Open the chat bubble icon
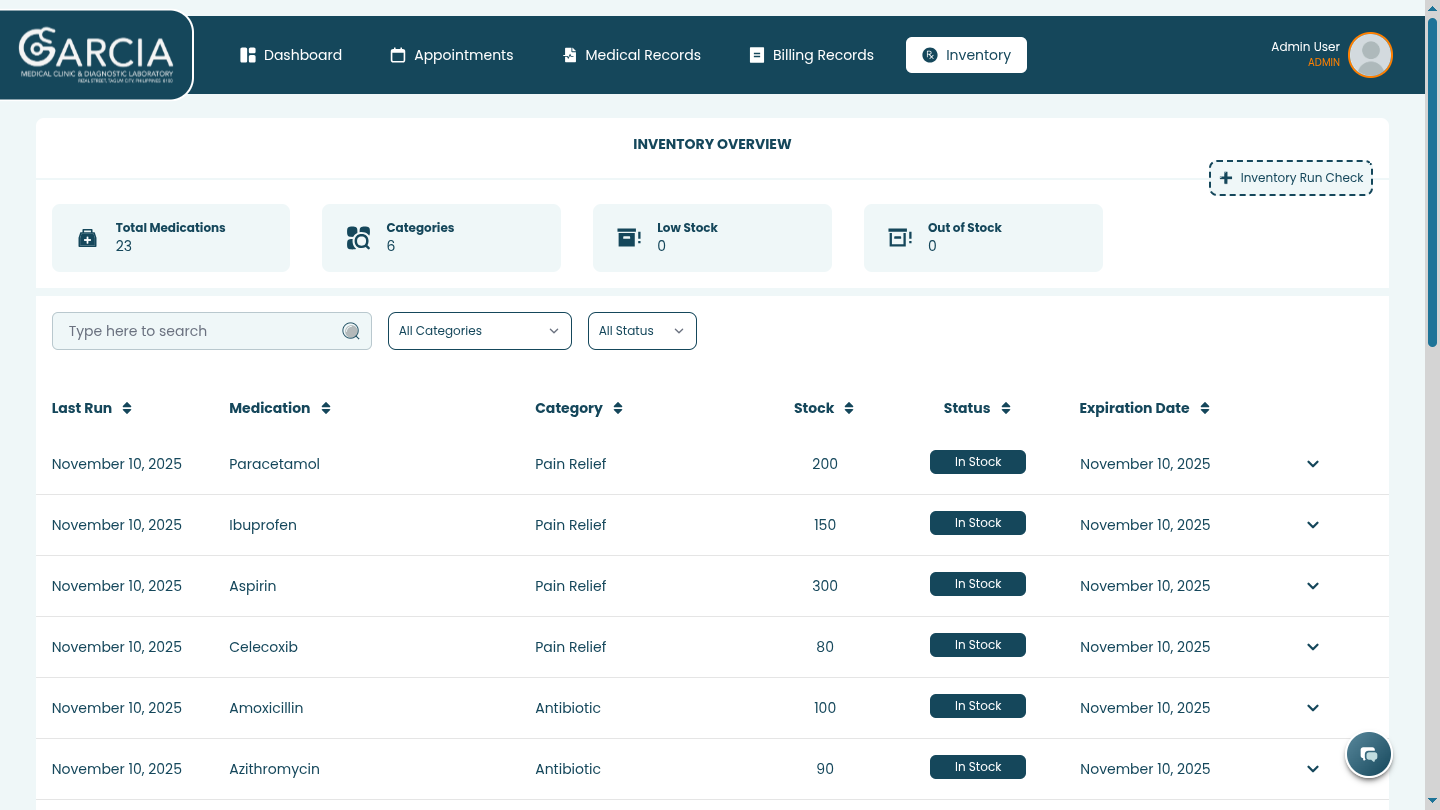 1369,754
